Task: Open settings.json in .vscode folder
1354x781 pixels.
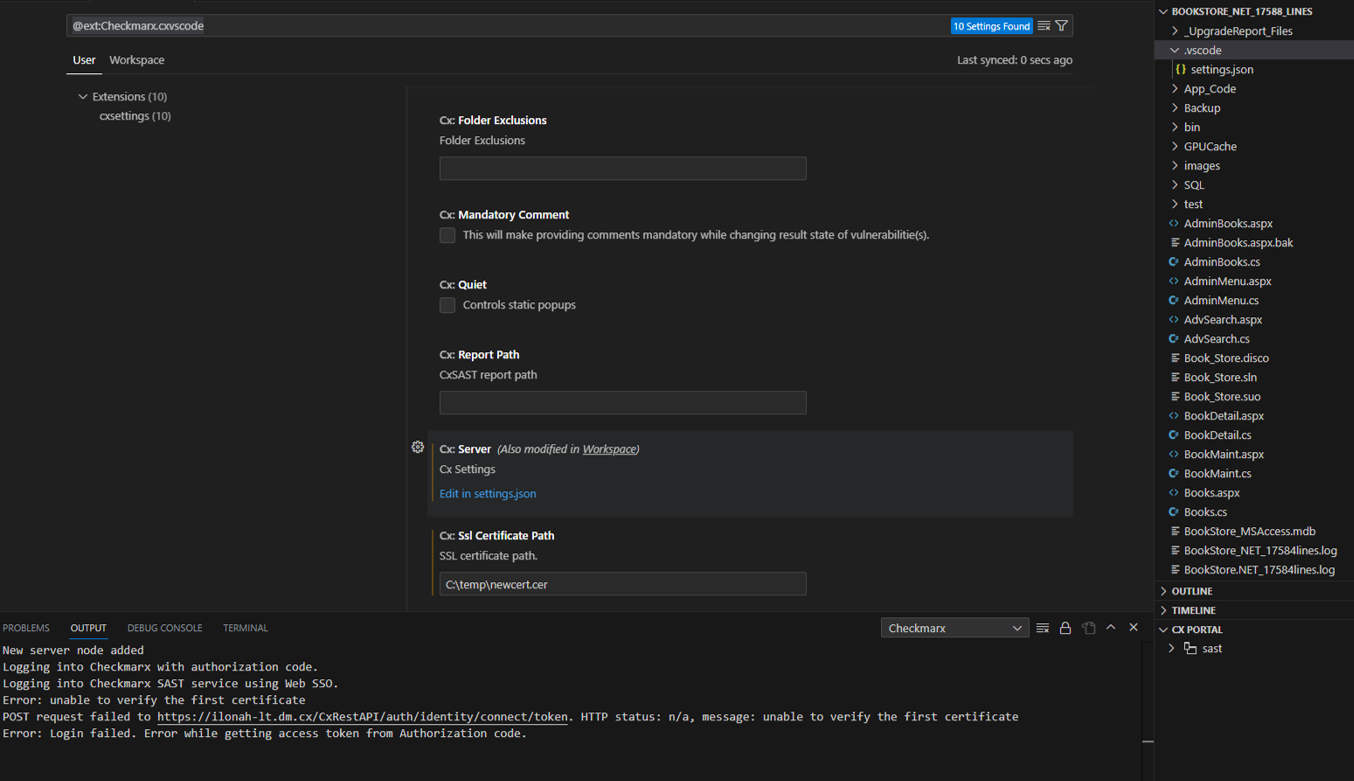Action: [x=1222, y=69]
